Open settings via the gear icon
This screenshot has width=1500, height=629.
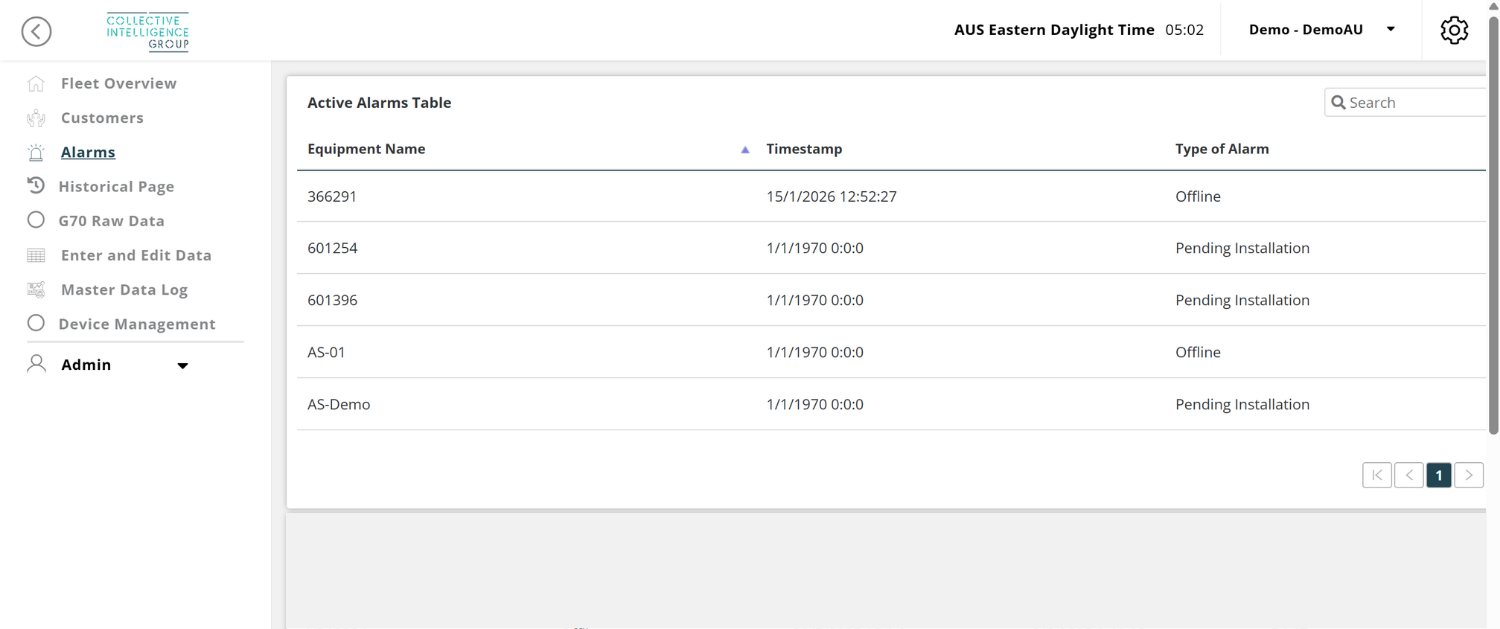1454,30
